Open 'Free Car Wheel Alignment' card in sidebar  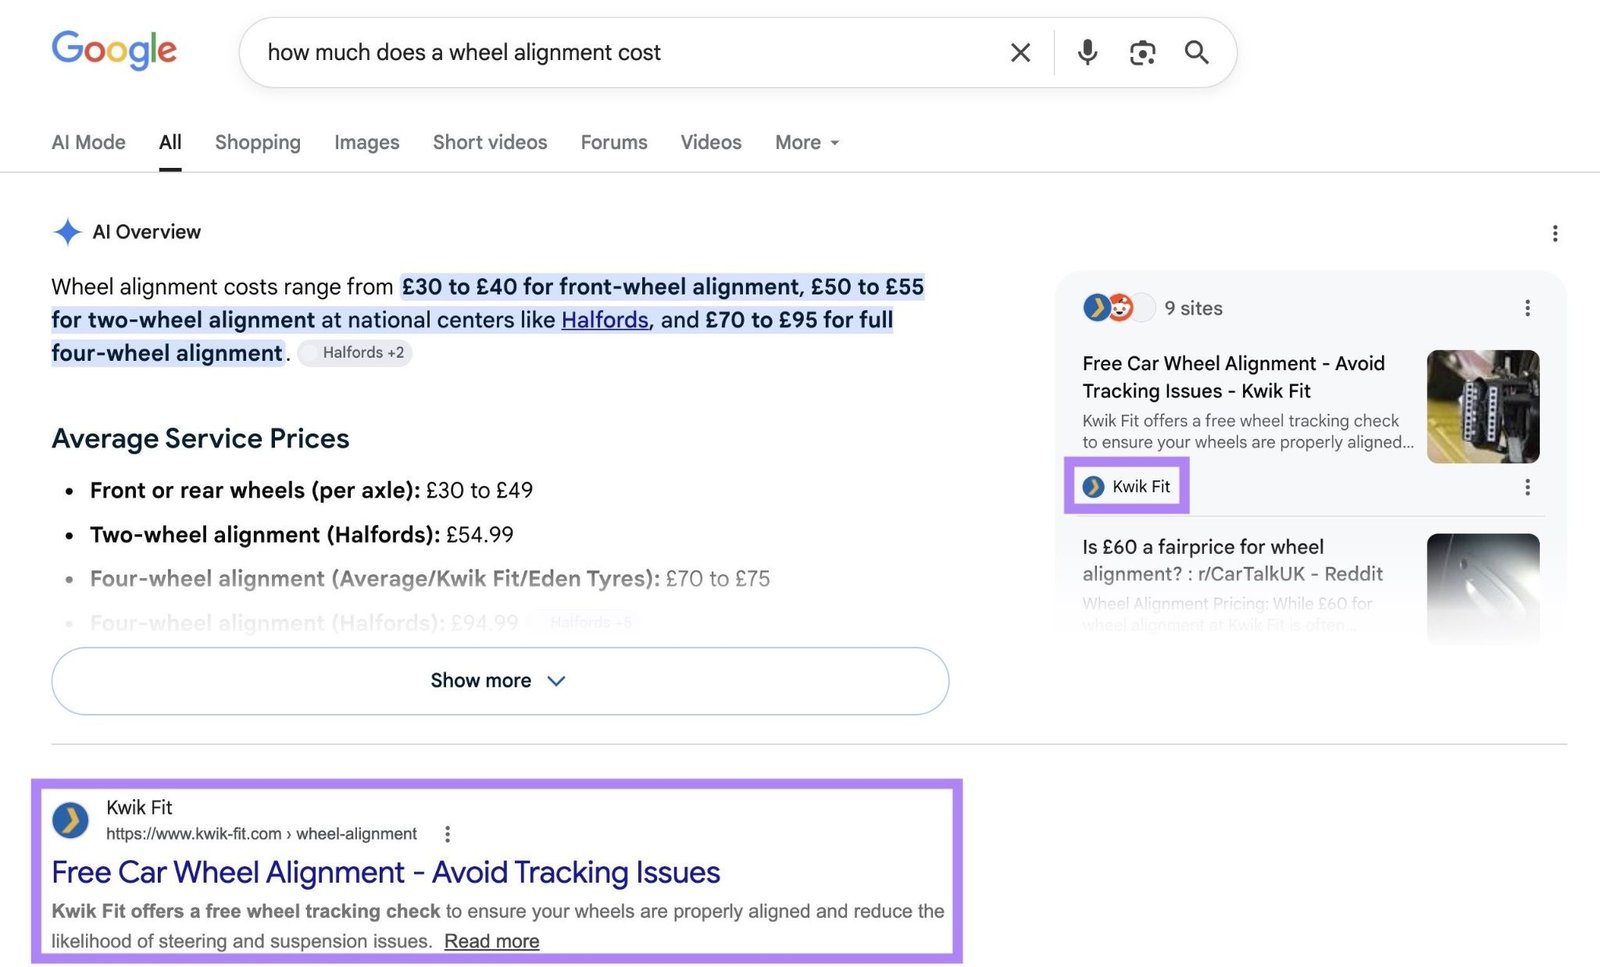click(x=1233, y=377)
